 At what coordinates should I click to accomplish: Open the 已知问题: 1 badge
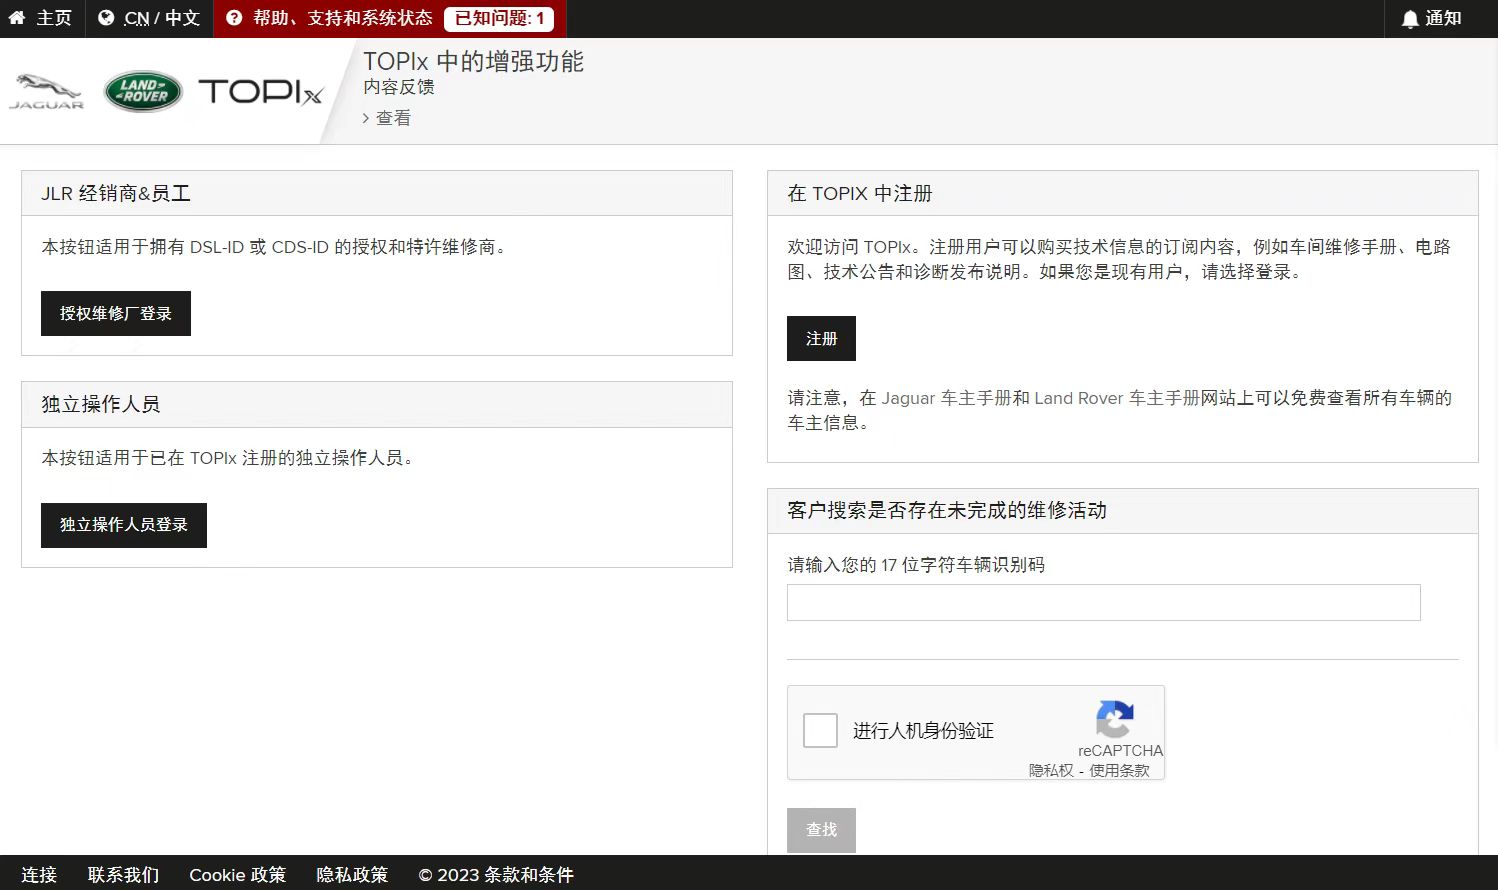point(499,18)
